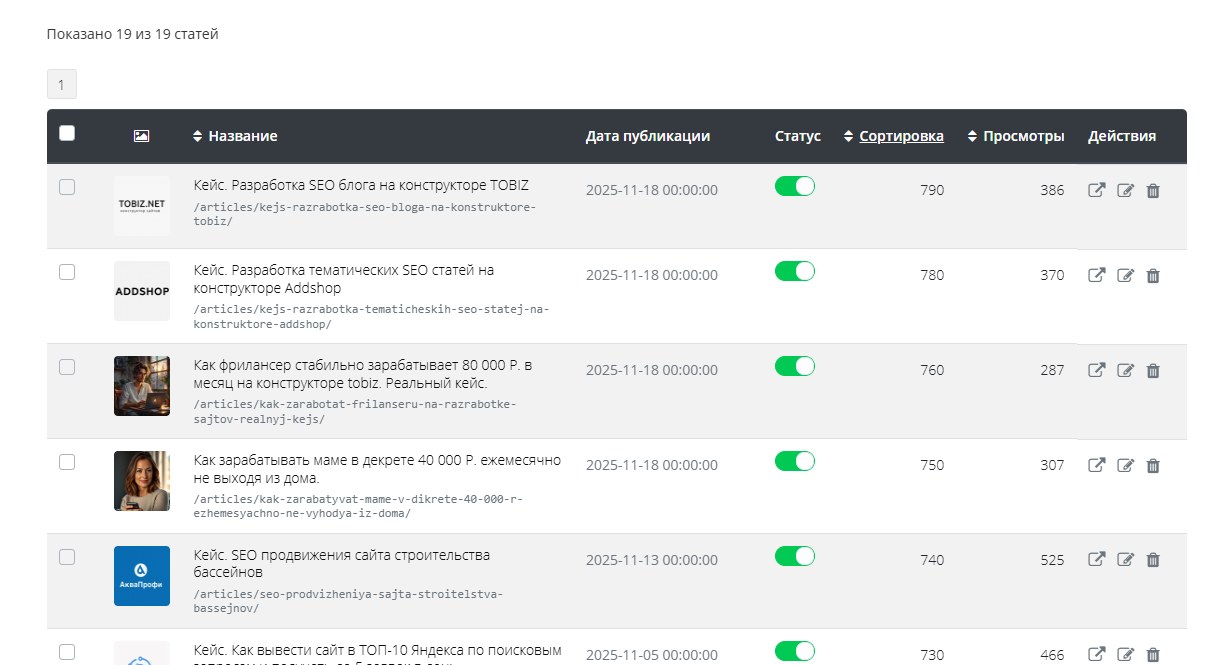Open the мама в декрете article externally
The width and height of the screenshot is (1215, 665).
coord(1096,465)
